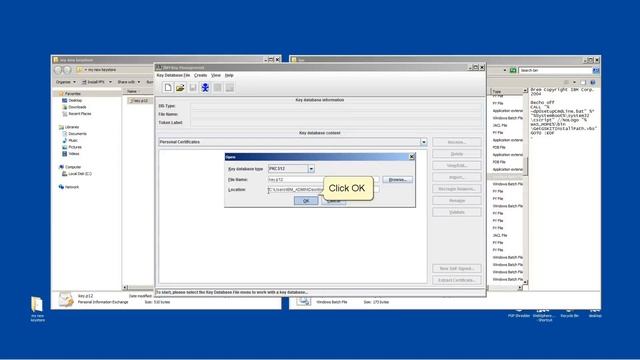Click OK in the Open dialog
Screen dimensions: 640x360
pos(306,201)
